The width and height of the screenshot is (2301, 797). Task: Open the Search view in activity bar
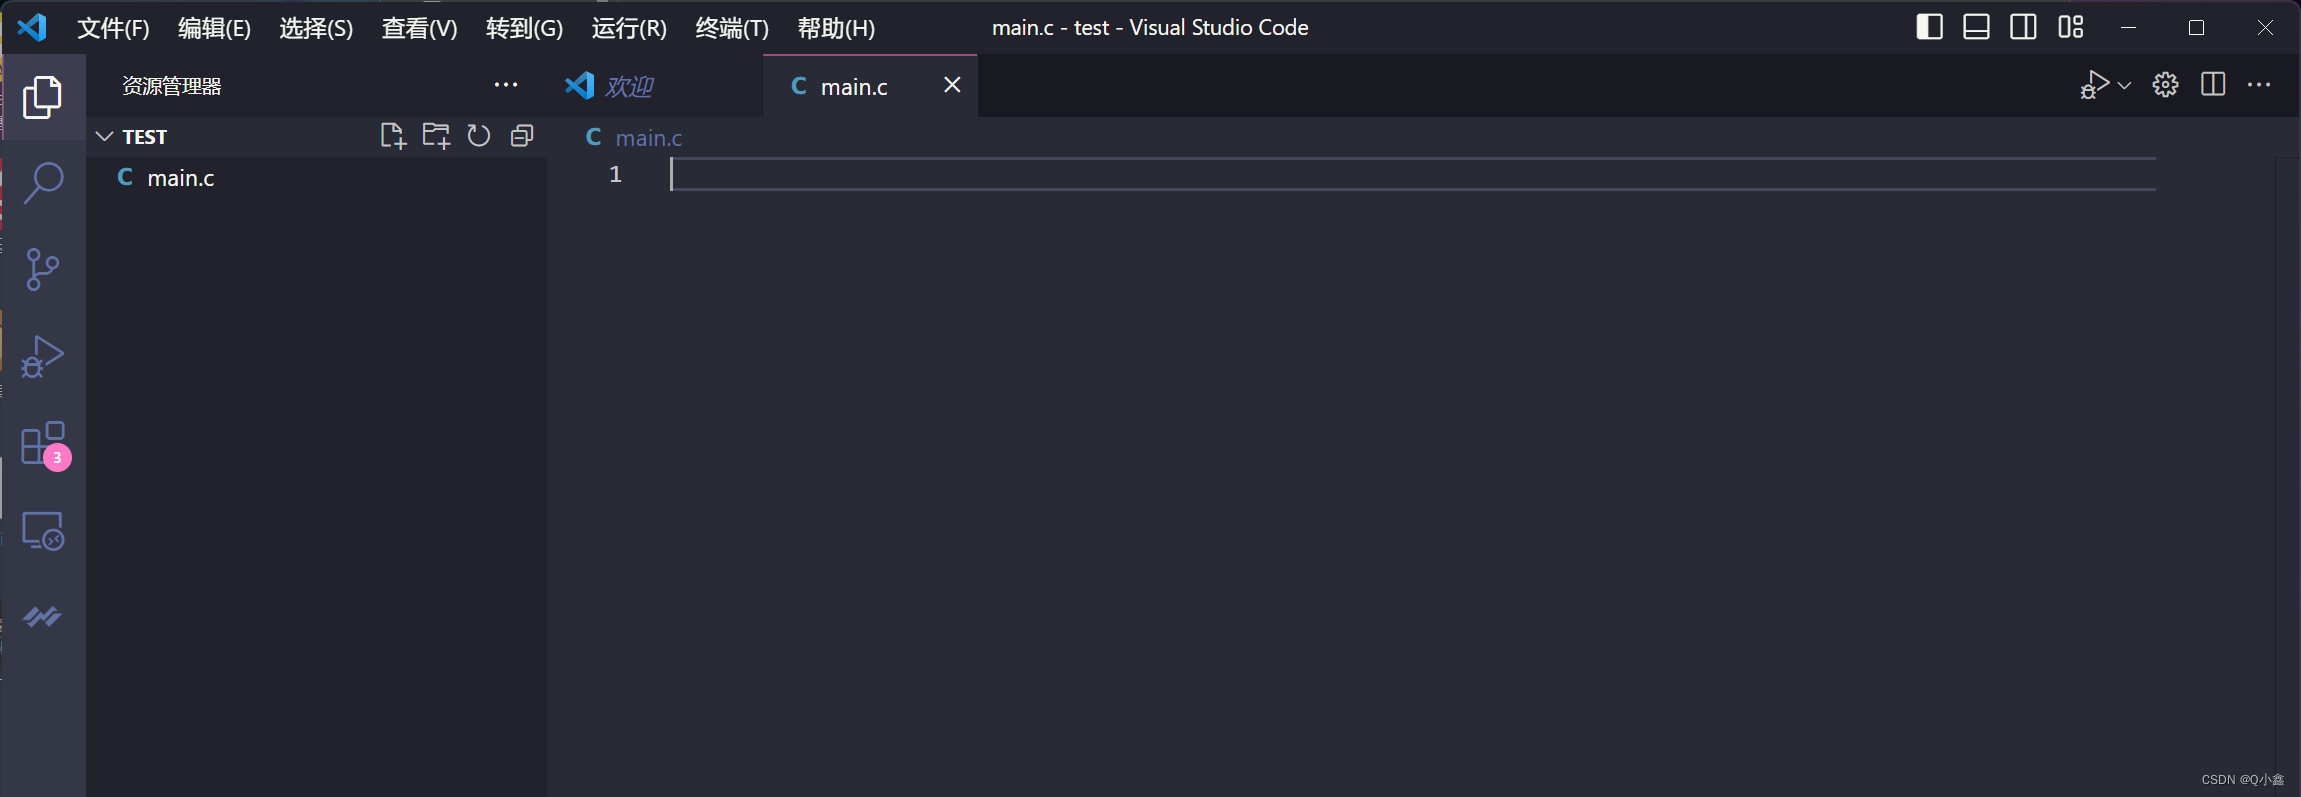tap(43, 183)
